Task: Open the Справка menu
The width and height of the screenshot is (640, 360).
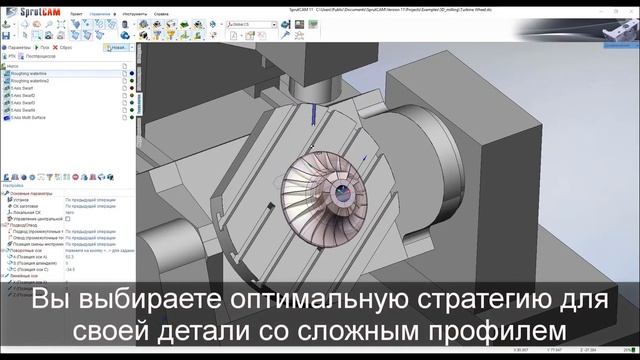Action: pos(161,14)
